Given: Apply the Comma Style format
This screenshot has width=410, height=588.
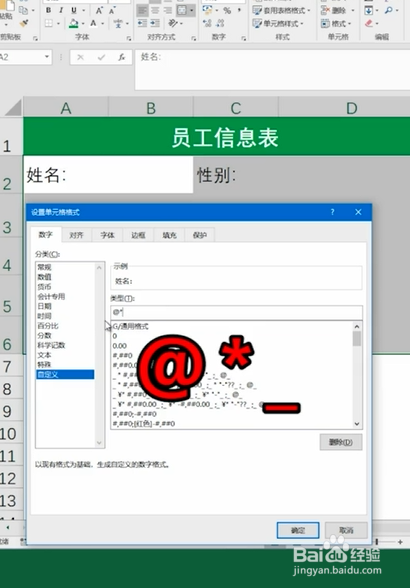Looking at the screenshot, I should [x=239, y=10].
